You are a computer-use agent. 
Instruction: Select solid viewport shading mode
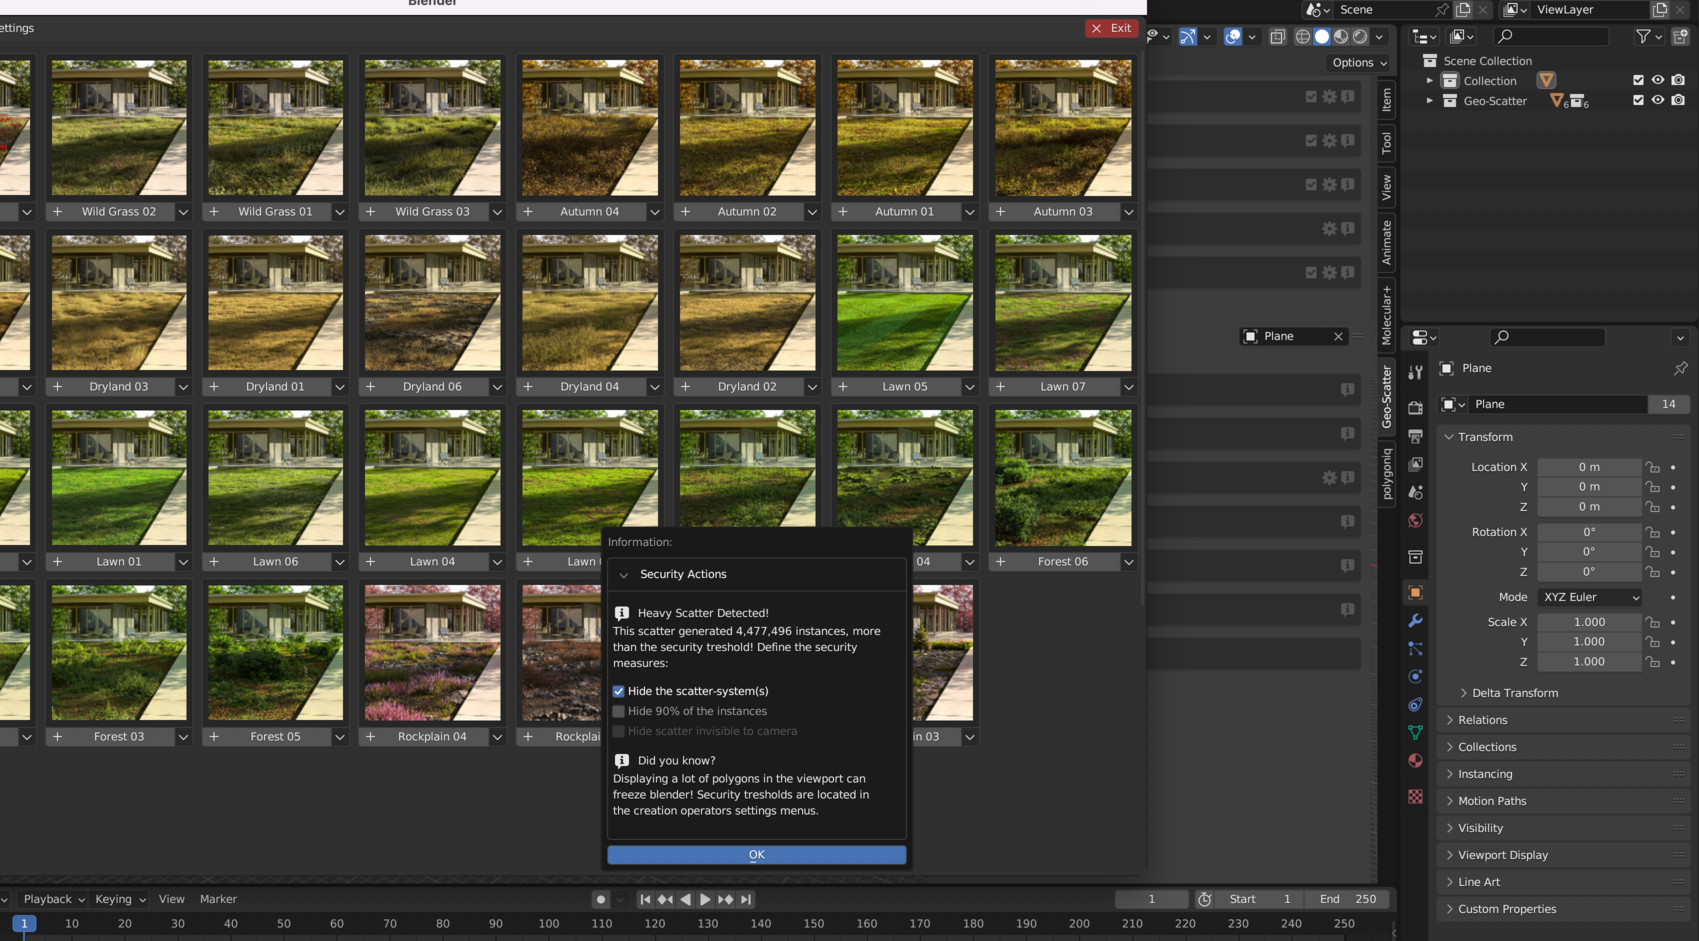point(1322,37)
